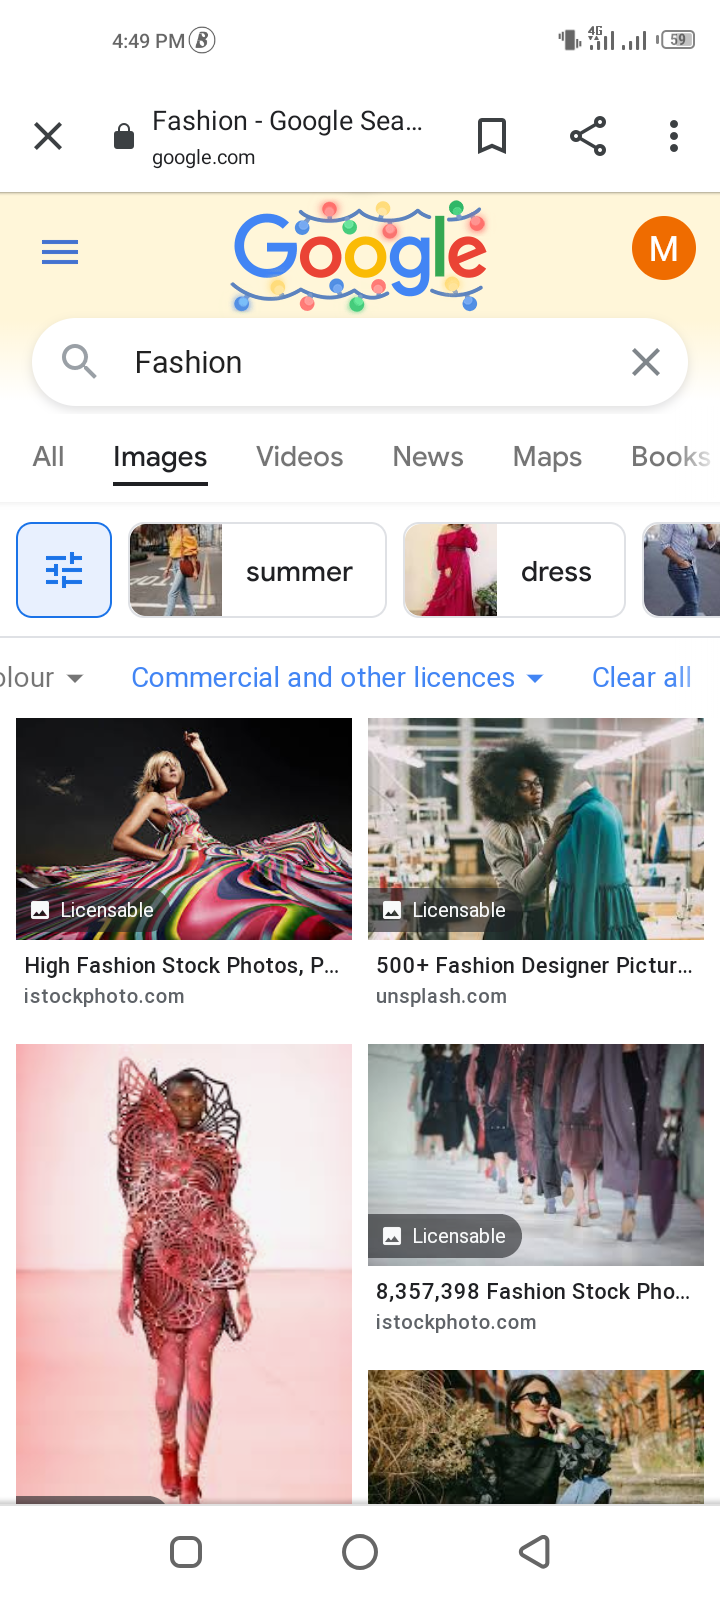The image size is (720, 1600).
Task: Select the dress suggestion chip
Action: [514, 570]
